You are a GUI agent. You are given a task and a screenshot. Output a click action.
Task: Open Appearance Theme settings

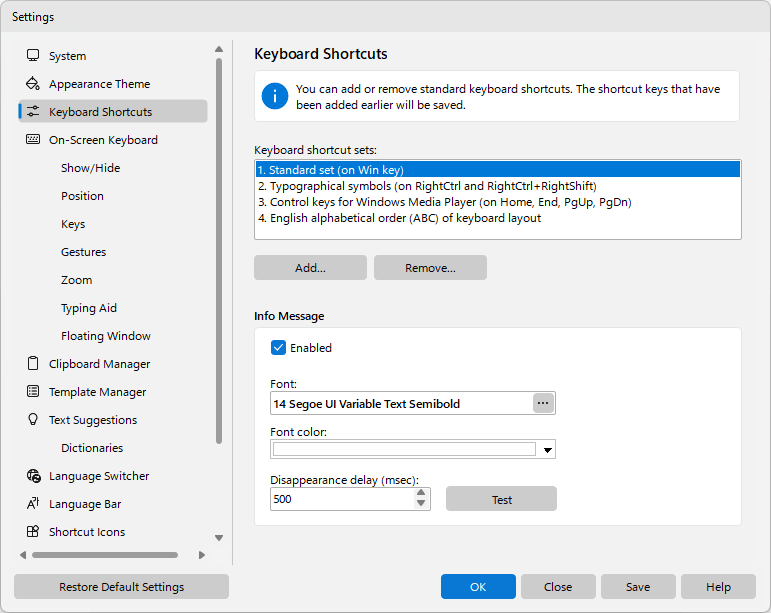pos(99,84)
